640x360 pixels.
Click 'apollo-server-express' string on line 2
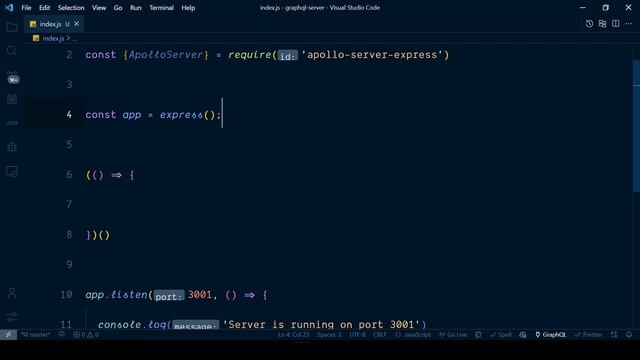[x=373, y=55]
